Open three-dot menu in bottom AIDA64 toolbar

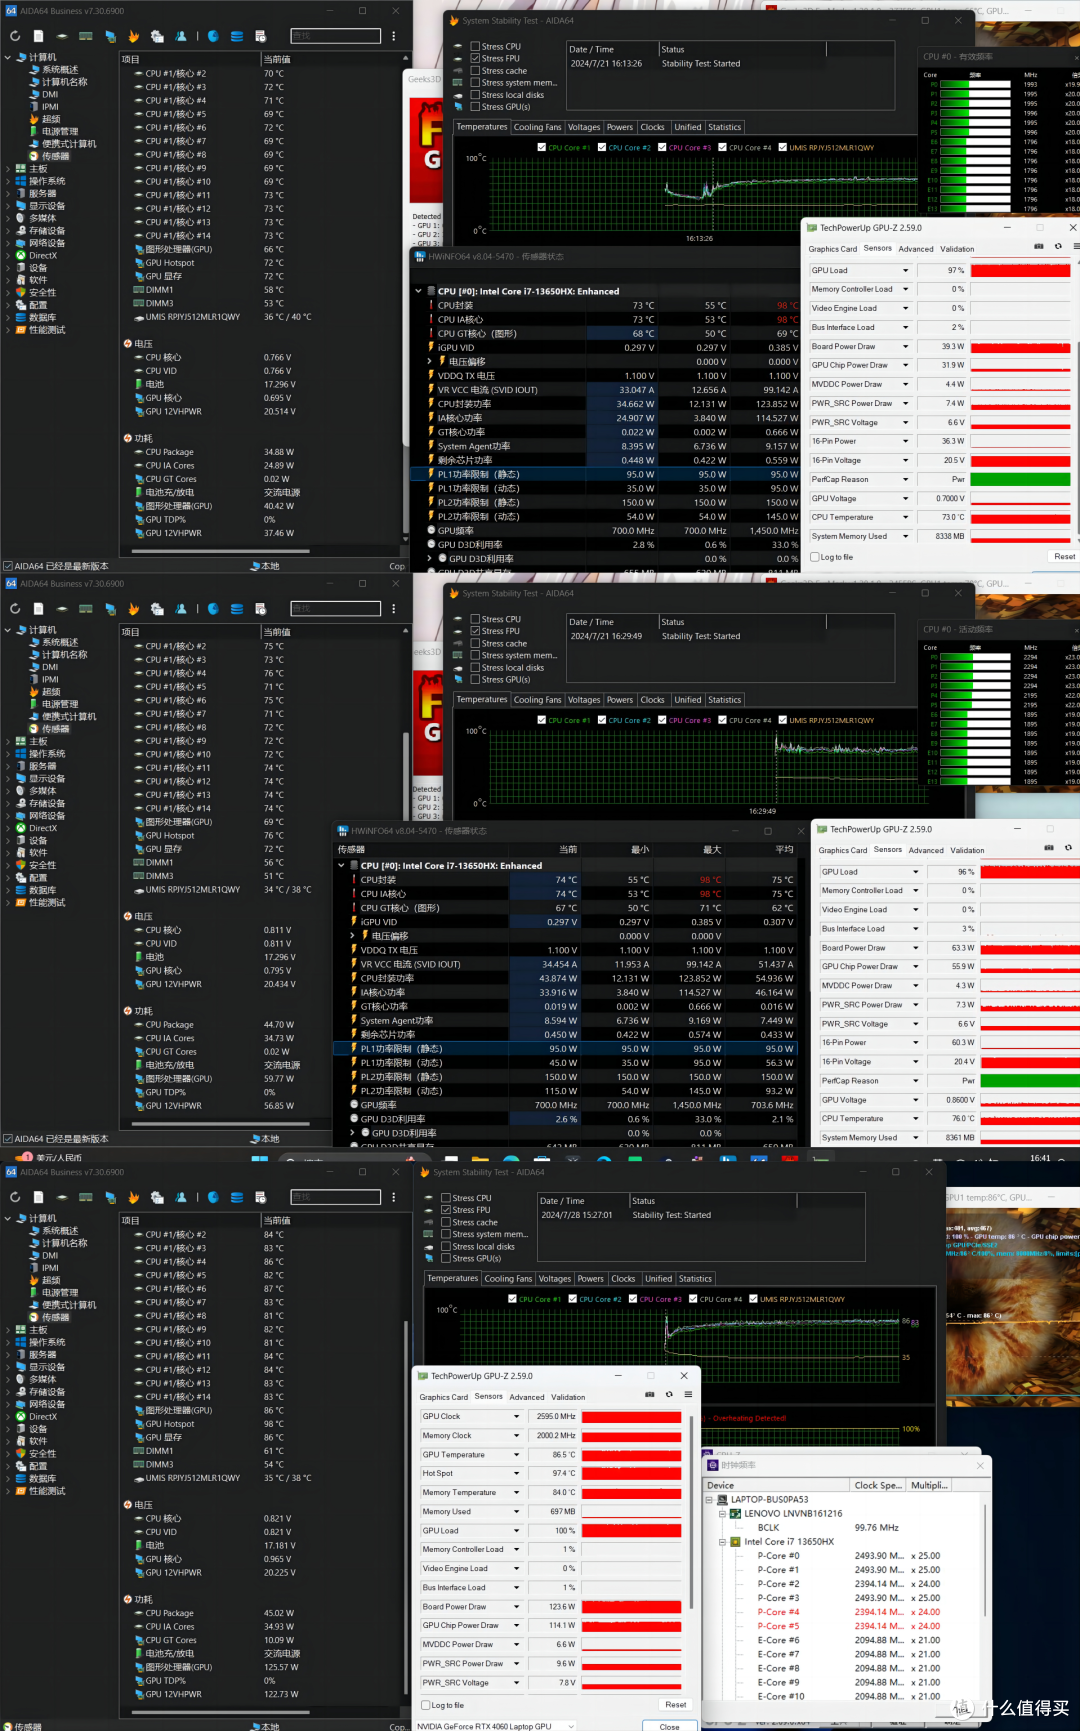[x=393, y=1197]
